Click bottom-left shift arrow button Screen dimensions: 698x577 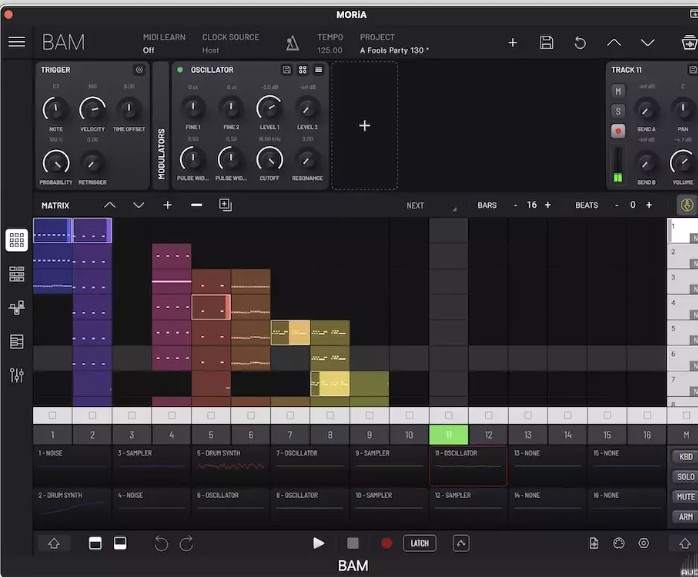pos(54,544)
